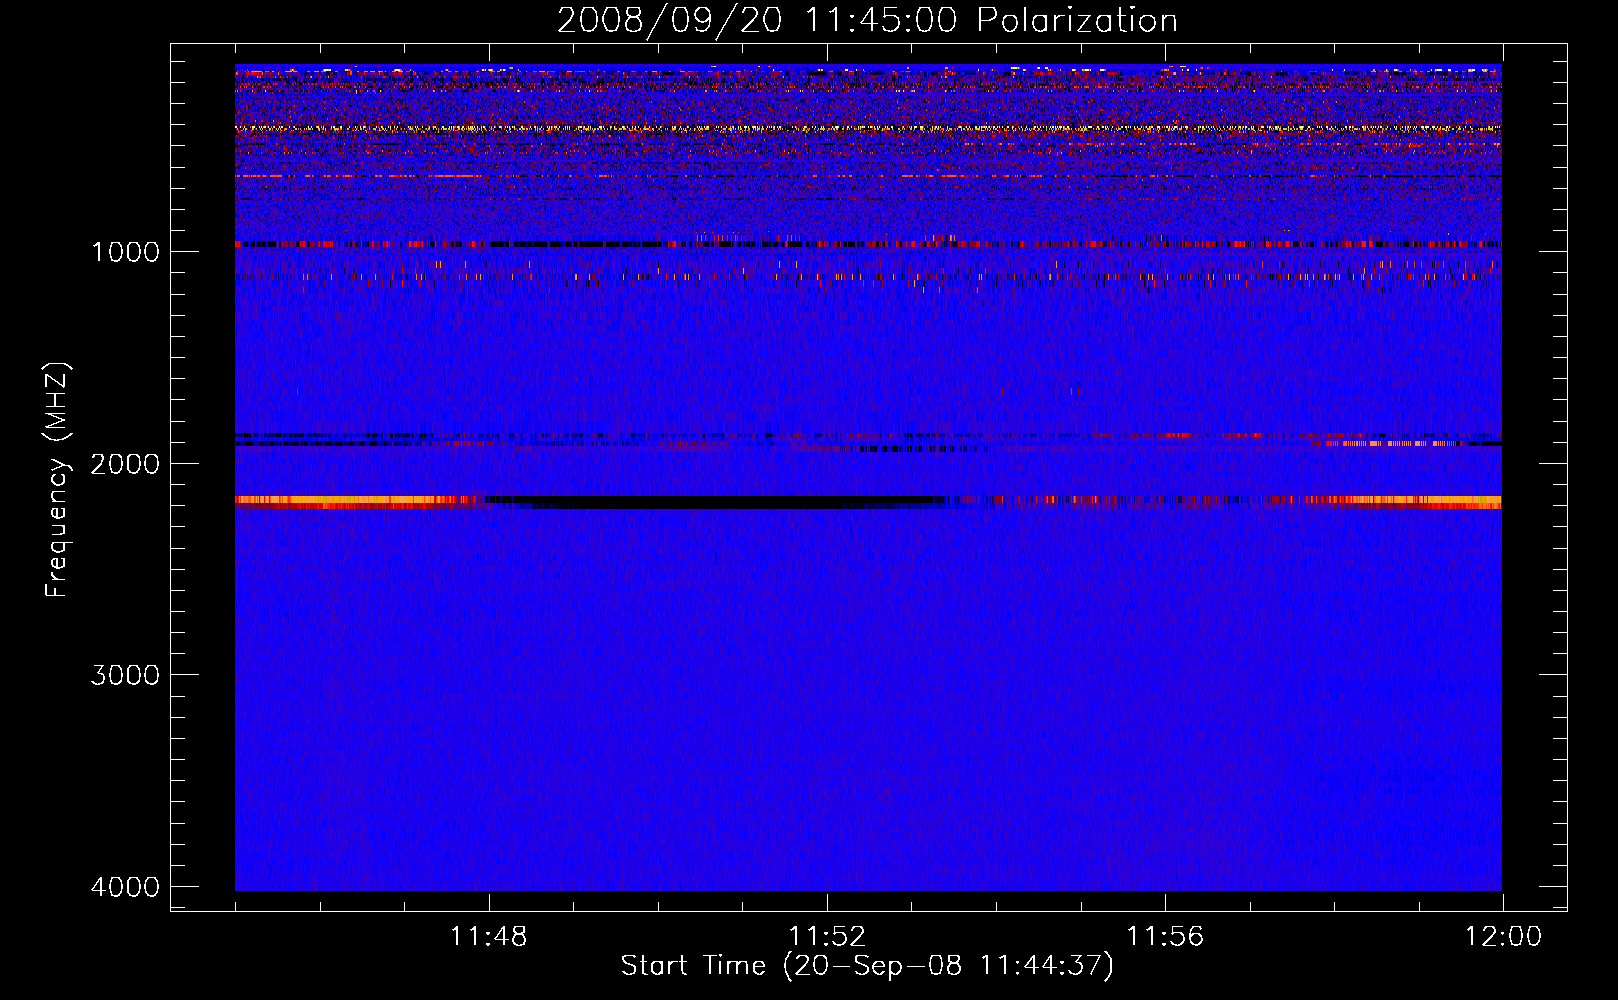Click the 2000 frequency tick label
Viewport: 1618px width, 1000px height.
coord(125,463)
